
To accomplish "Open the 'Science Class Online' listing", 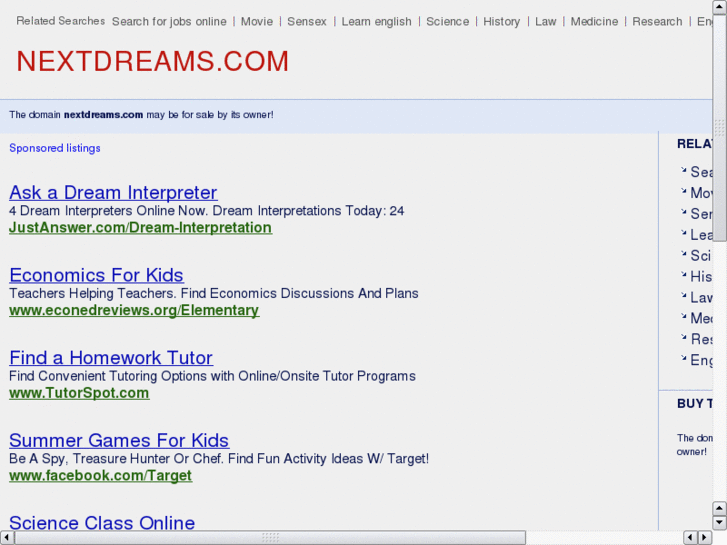I will (x=102, y=522).
